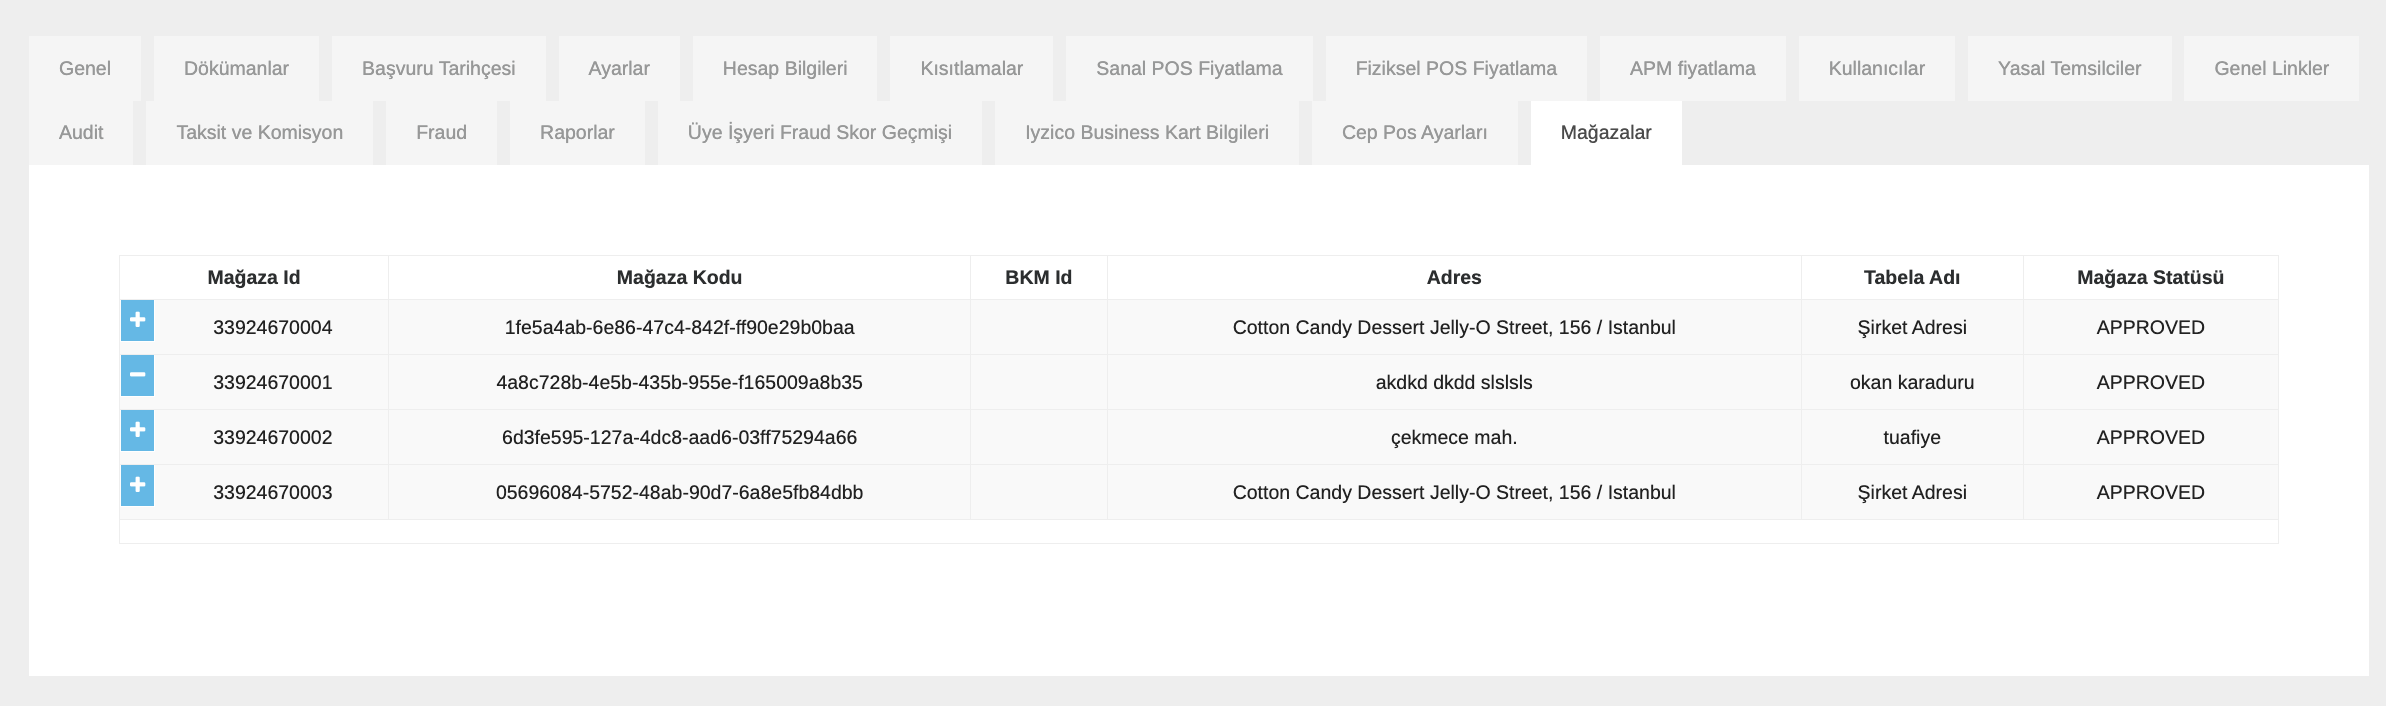Select the APM fiyatlama tab
This screenshot has width=2386, height=706.
[x=1692, y=69]
